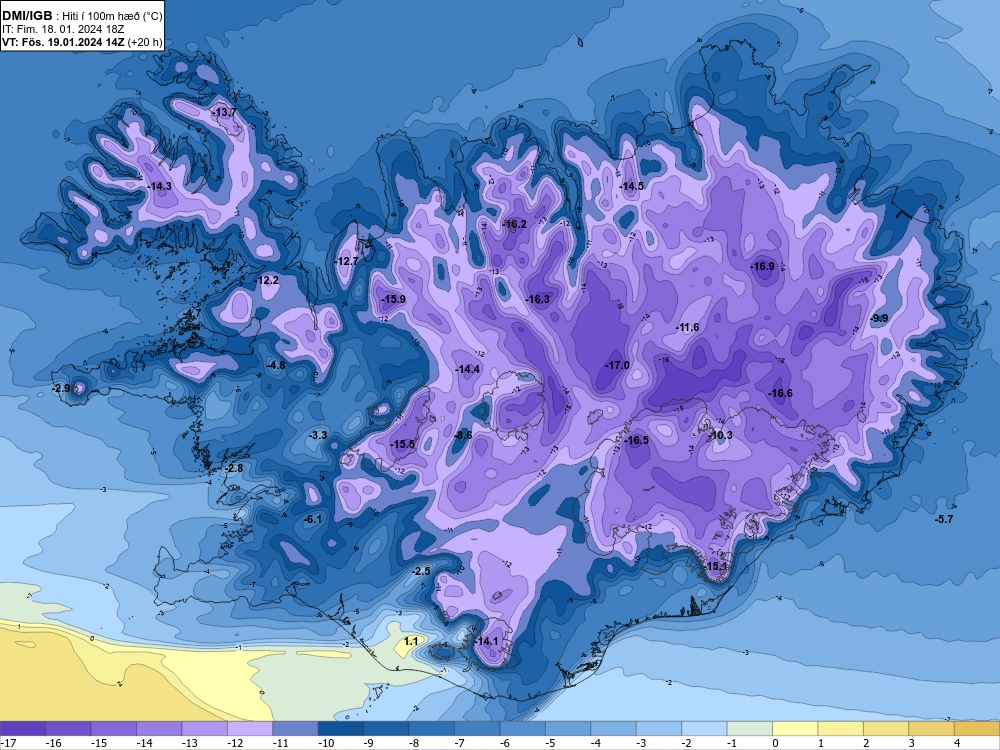
Task: Click the '-12' label in the color legend
Action: pyautogui.click(x=235, y=742)
